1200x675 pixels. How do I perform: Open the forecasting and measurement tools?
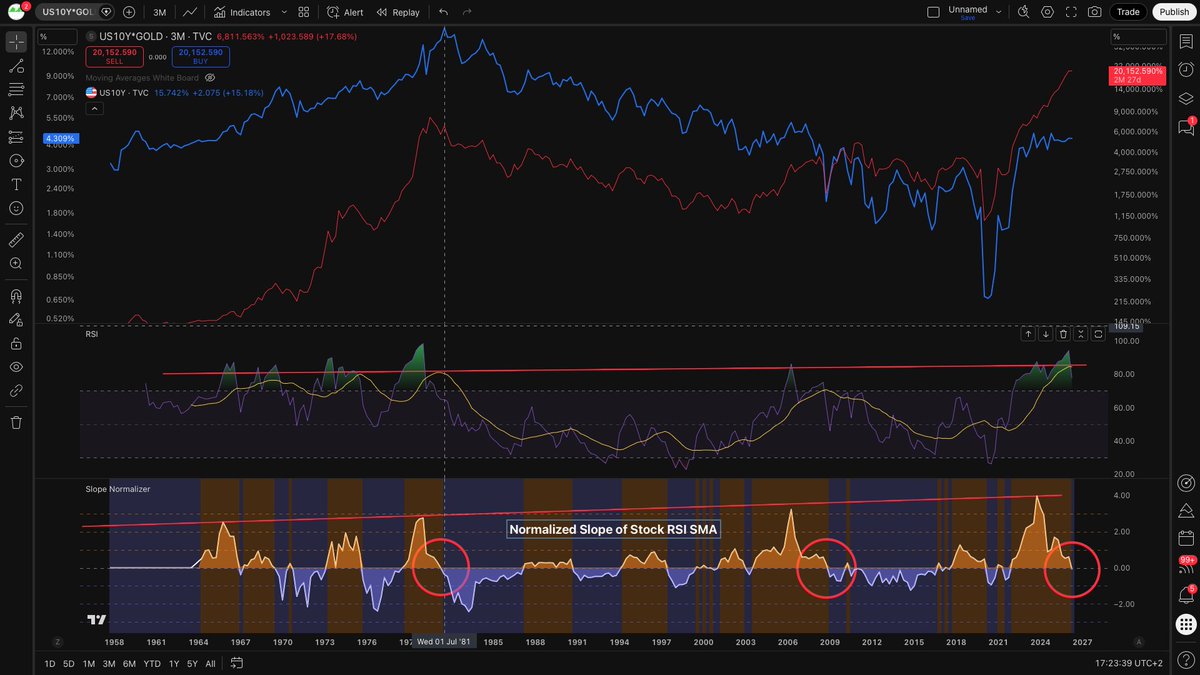(x=16, y=137)
